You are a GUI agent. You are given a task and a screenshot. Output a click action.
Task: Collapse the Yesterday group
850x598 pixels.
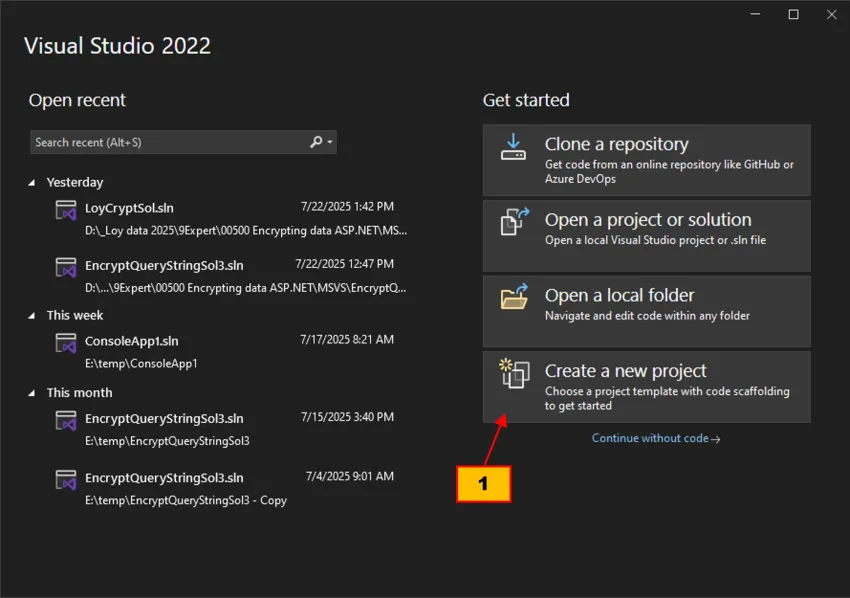pos(33,182)
